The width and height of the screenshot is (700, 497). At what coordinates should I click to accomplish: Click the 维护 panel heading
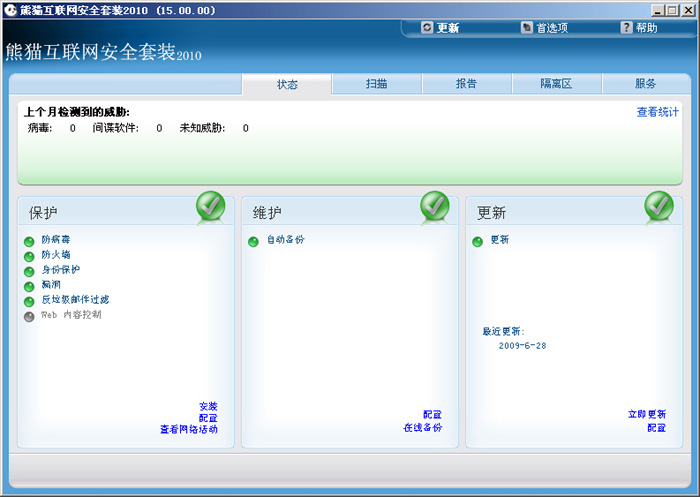pyautogui.click(x=267, y=213)
